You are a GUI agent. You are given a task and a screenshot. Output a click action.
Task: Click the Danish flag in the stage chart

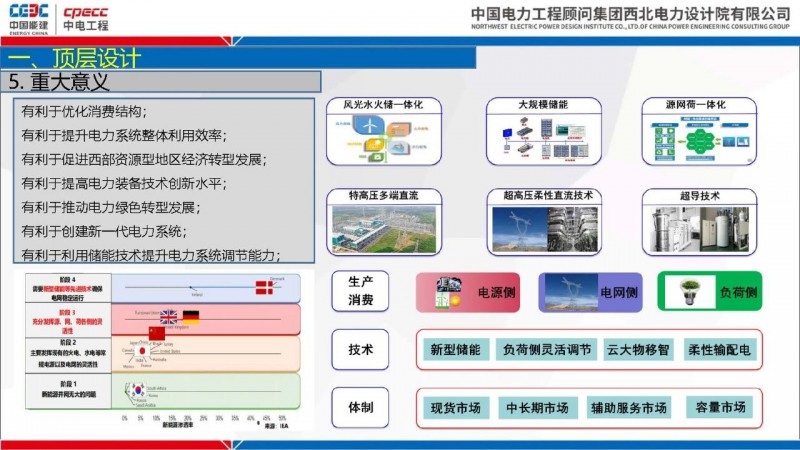coord(264,289)
